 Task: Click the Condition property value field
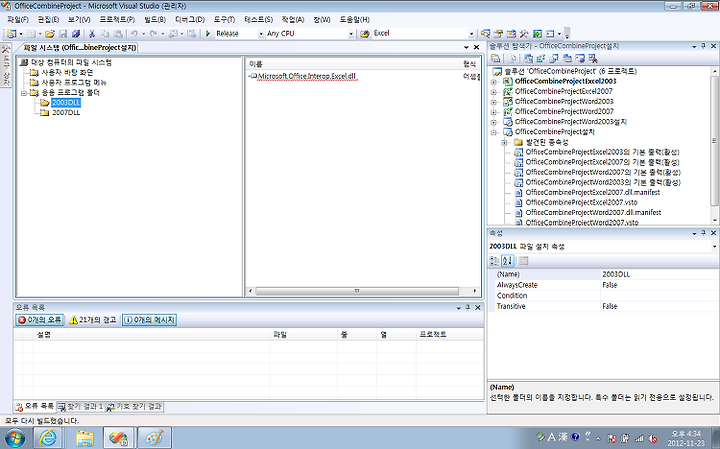point(658,296)
